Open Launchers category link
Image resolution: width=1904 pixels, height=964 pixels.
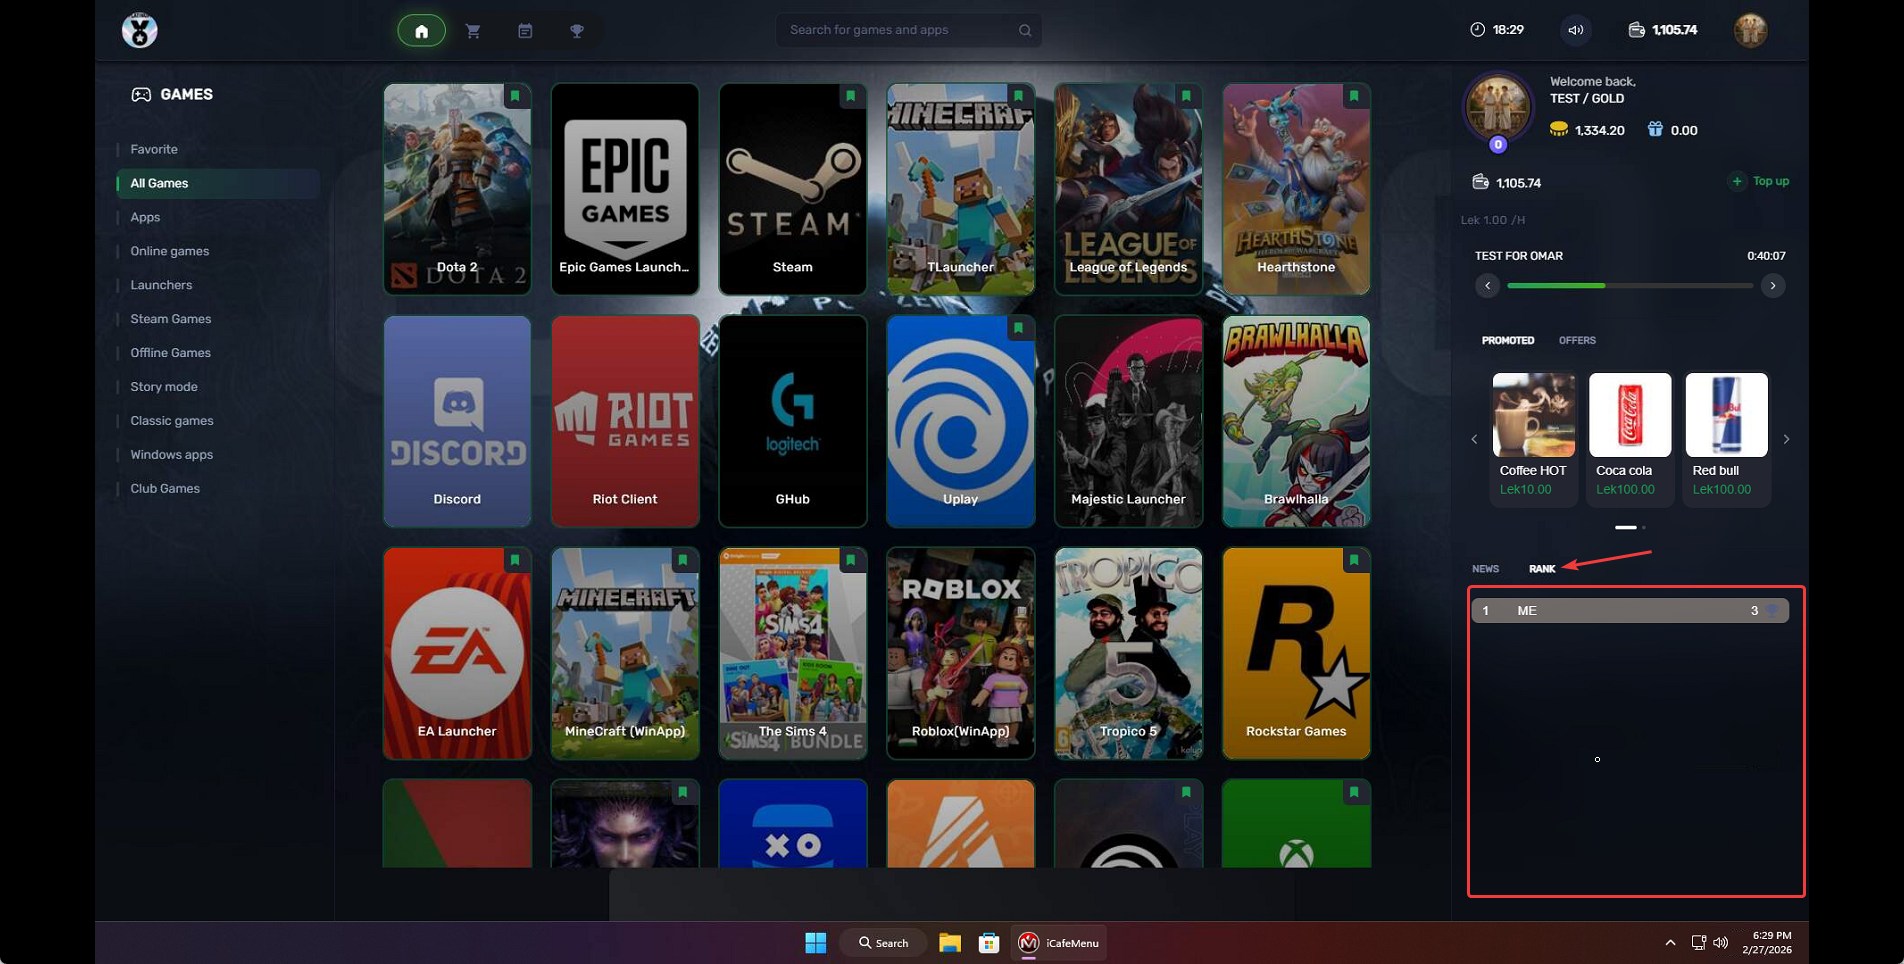pos(161,285)
